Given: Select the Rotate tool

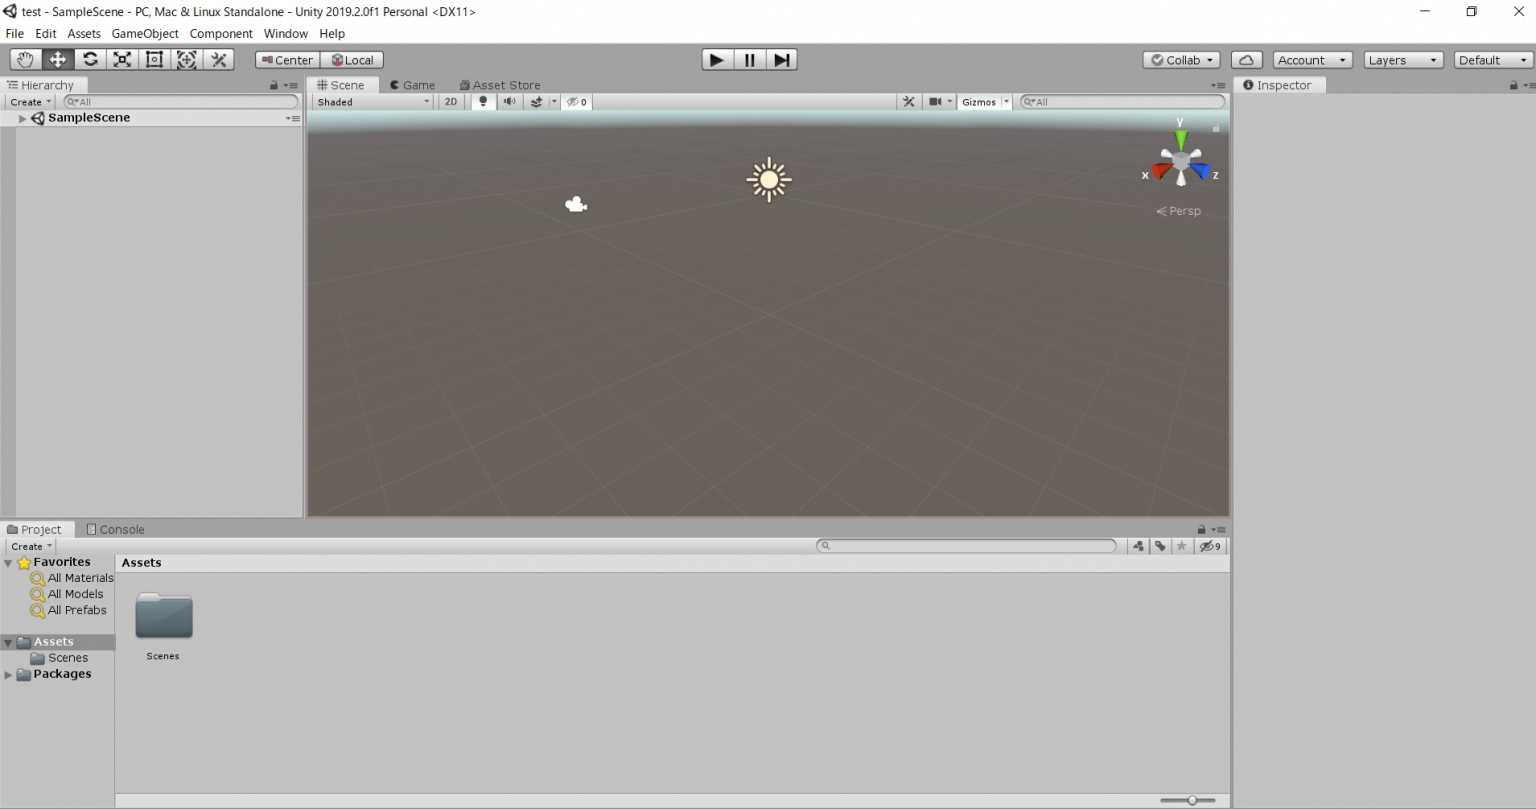Looking at the screenshot, I should 90,59.
